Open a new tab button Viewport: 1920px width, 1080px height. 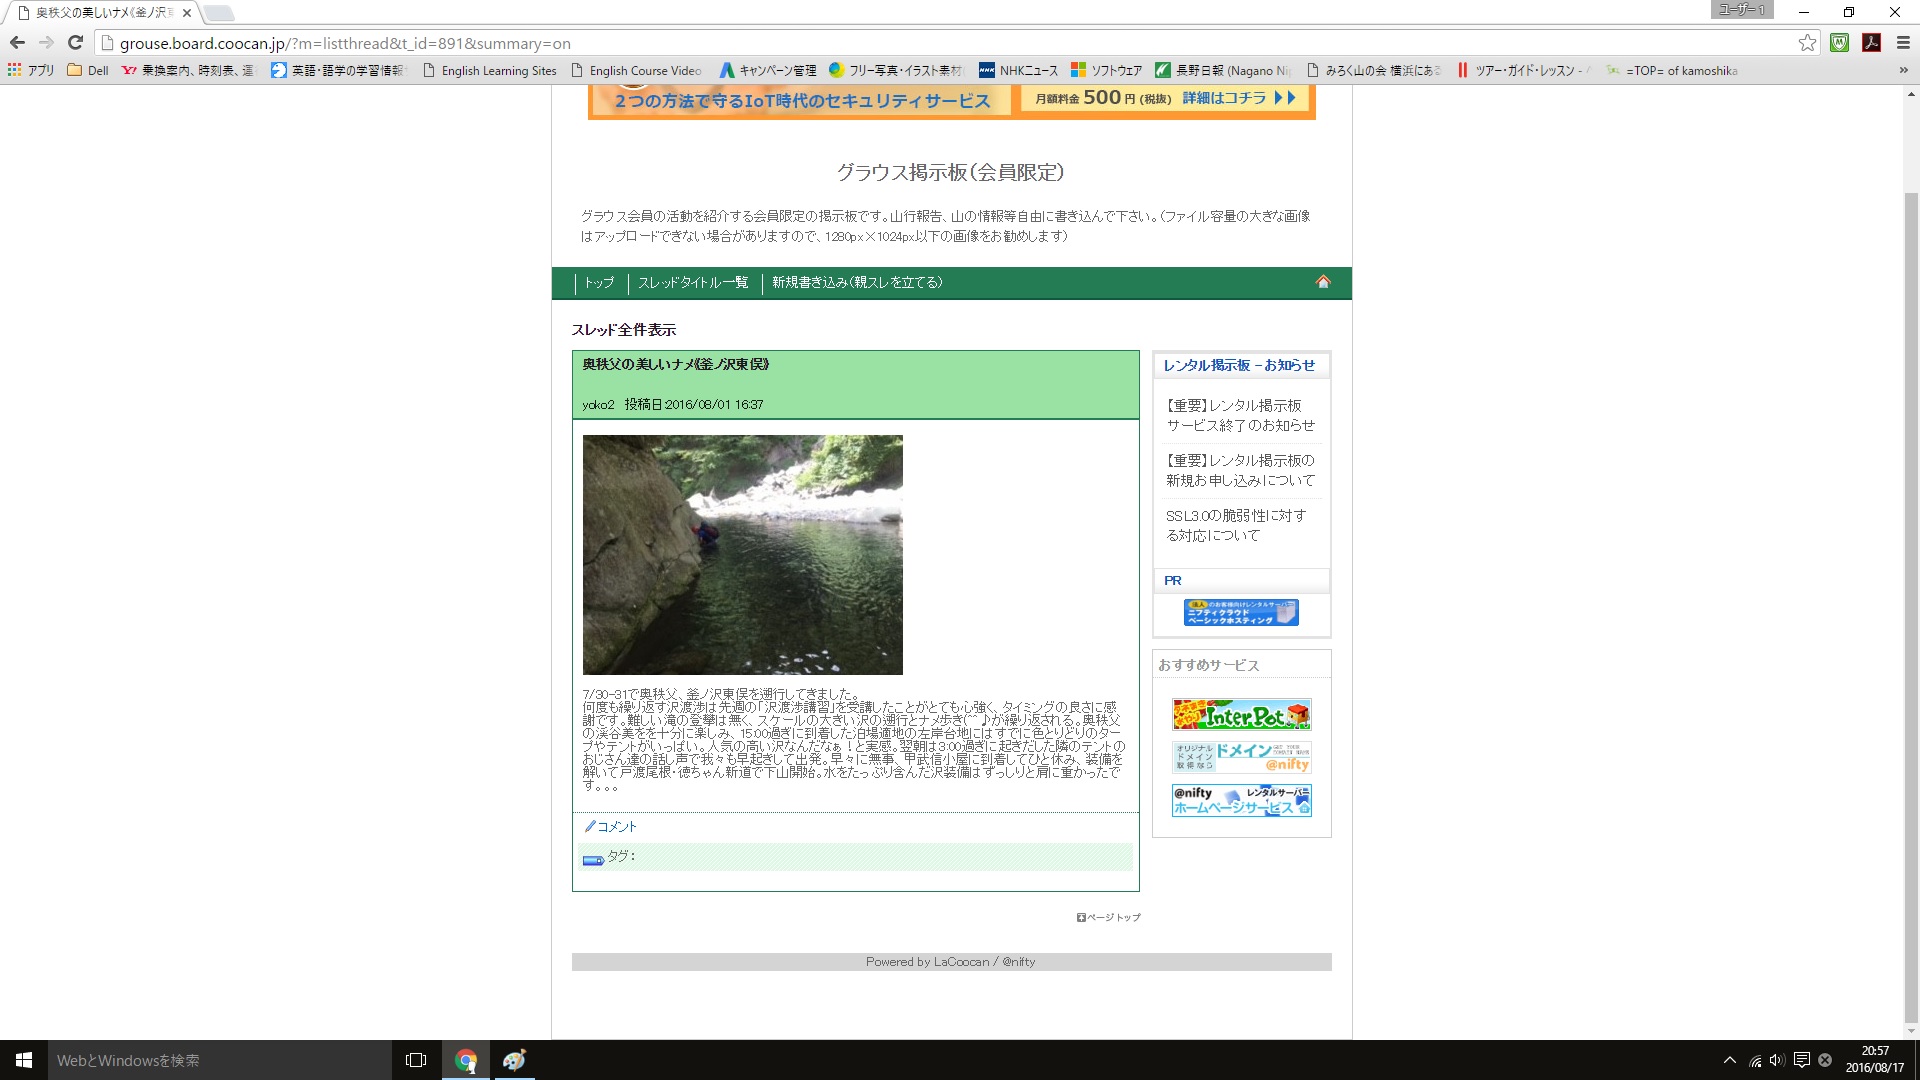[x=219, y=13]
